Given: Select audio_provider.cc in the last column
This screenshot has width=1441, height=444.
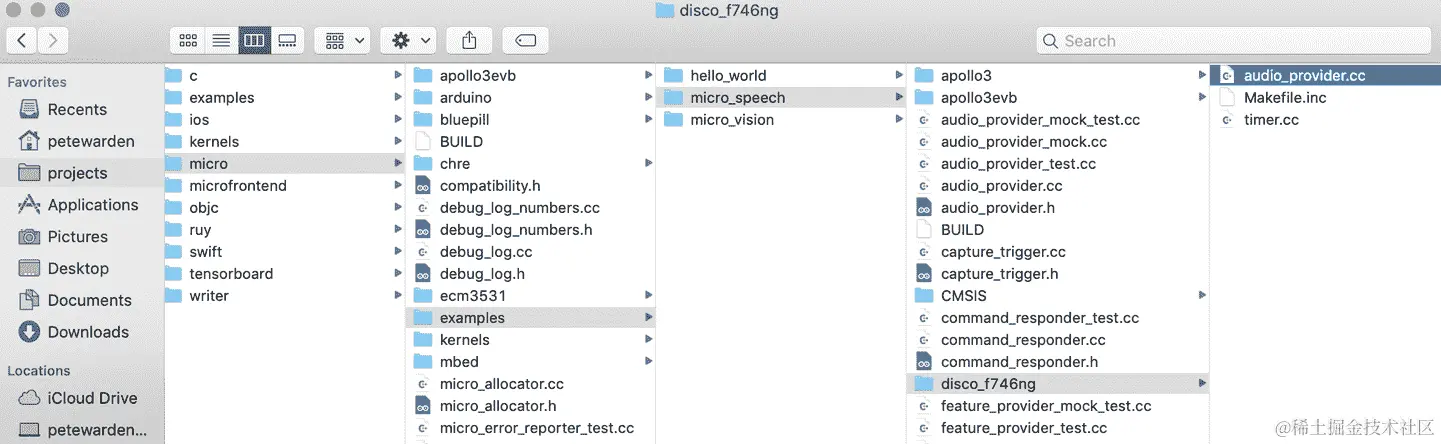Looking at the screenshot, I should tap(1325, 75).
